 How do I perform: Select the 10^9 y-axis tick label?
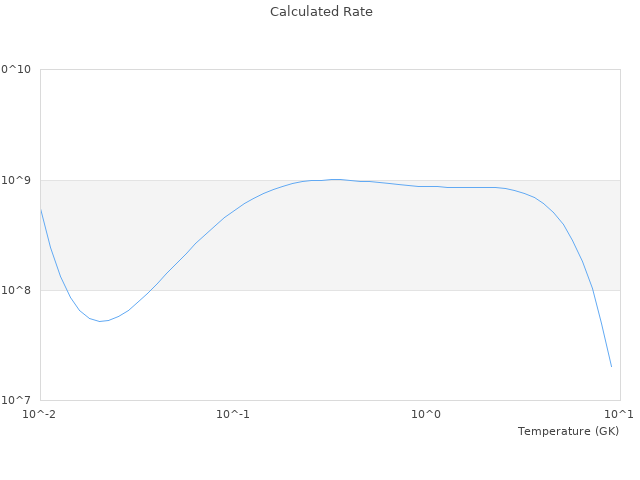tap(18, 180)
